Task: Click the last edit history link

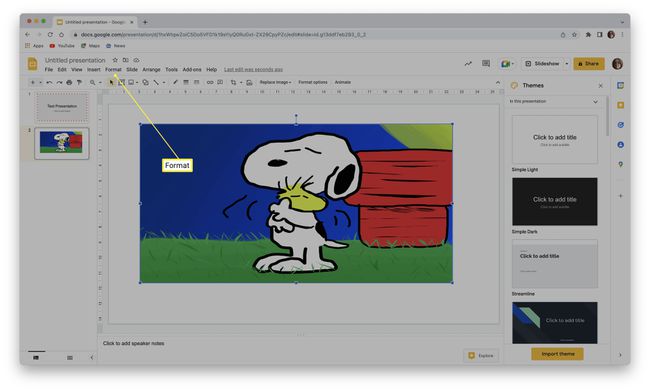Action: tap(253, 70)
